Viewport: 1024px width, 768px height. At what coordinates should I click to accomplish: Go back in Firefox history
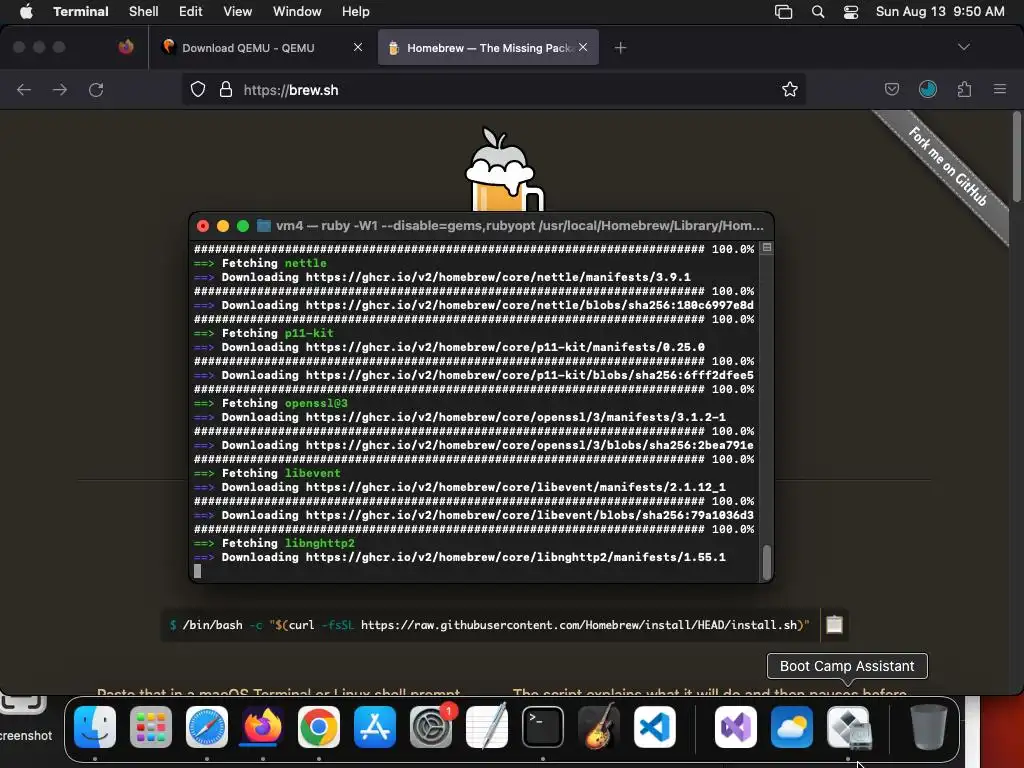(24, 89)
